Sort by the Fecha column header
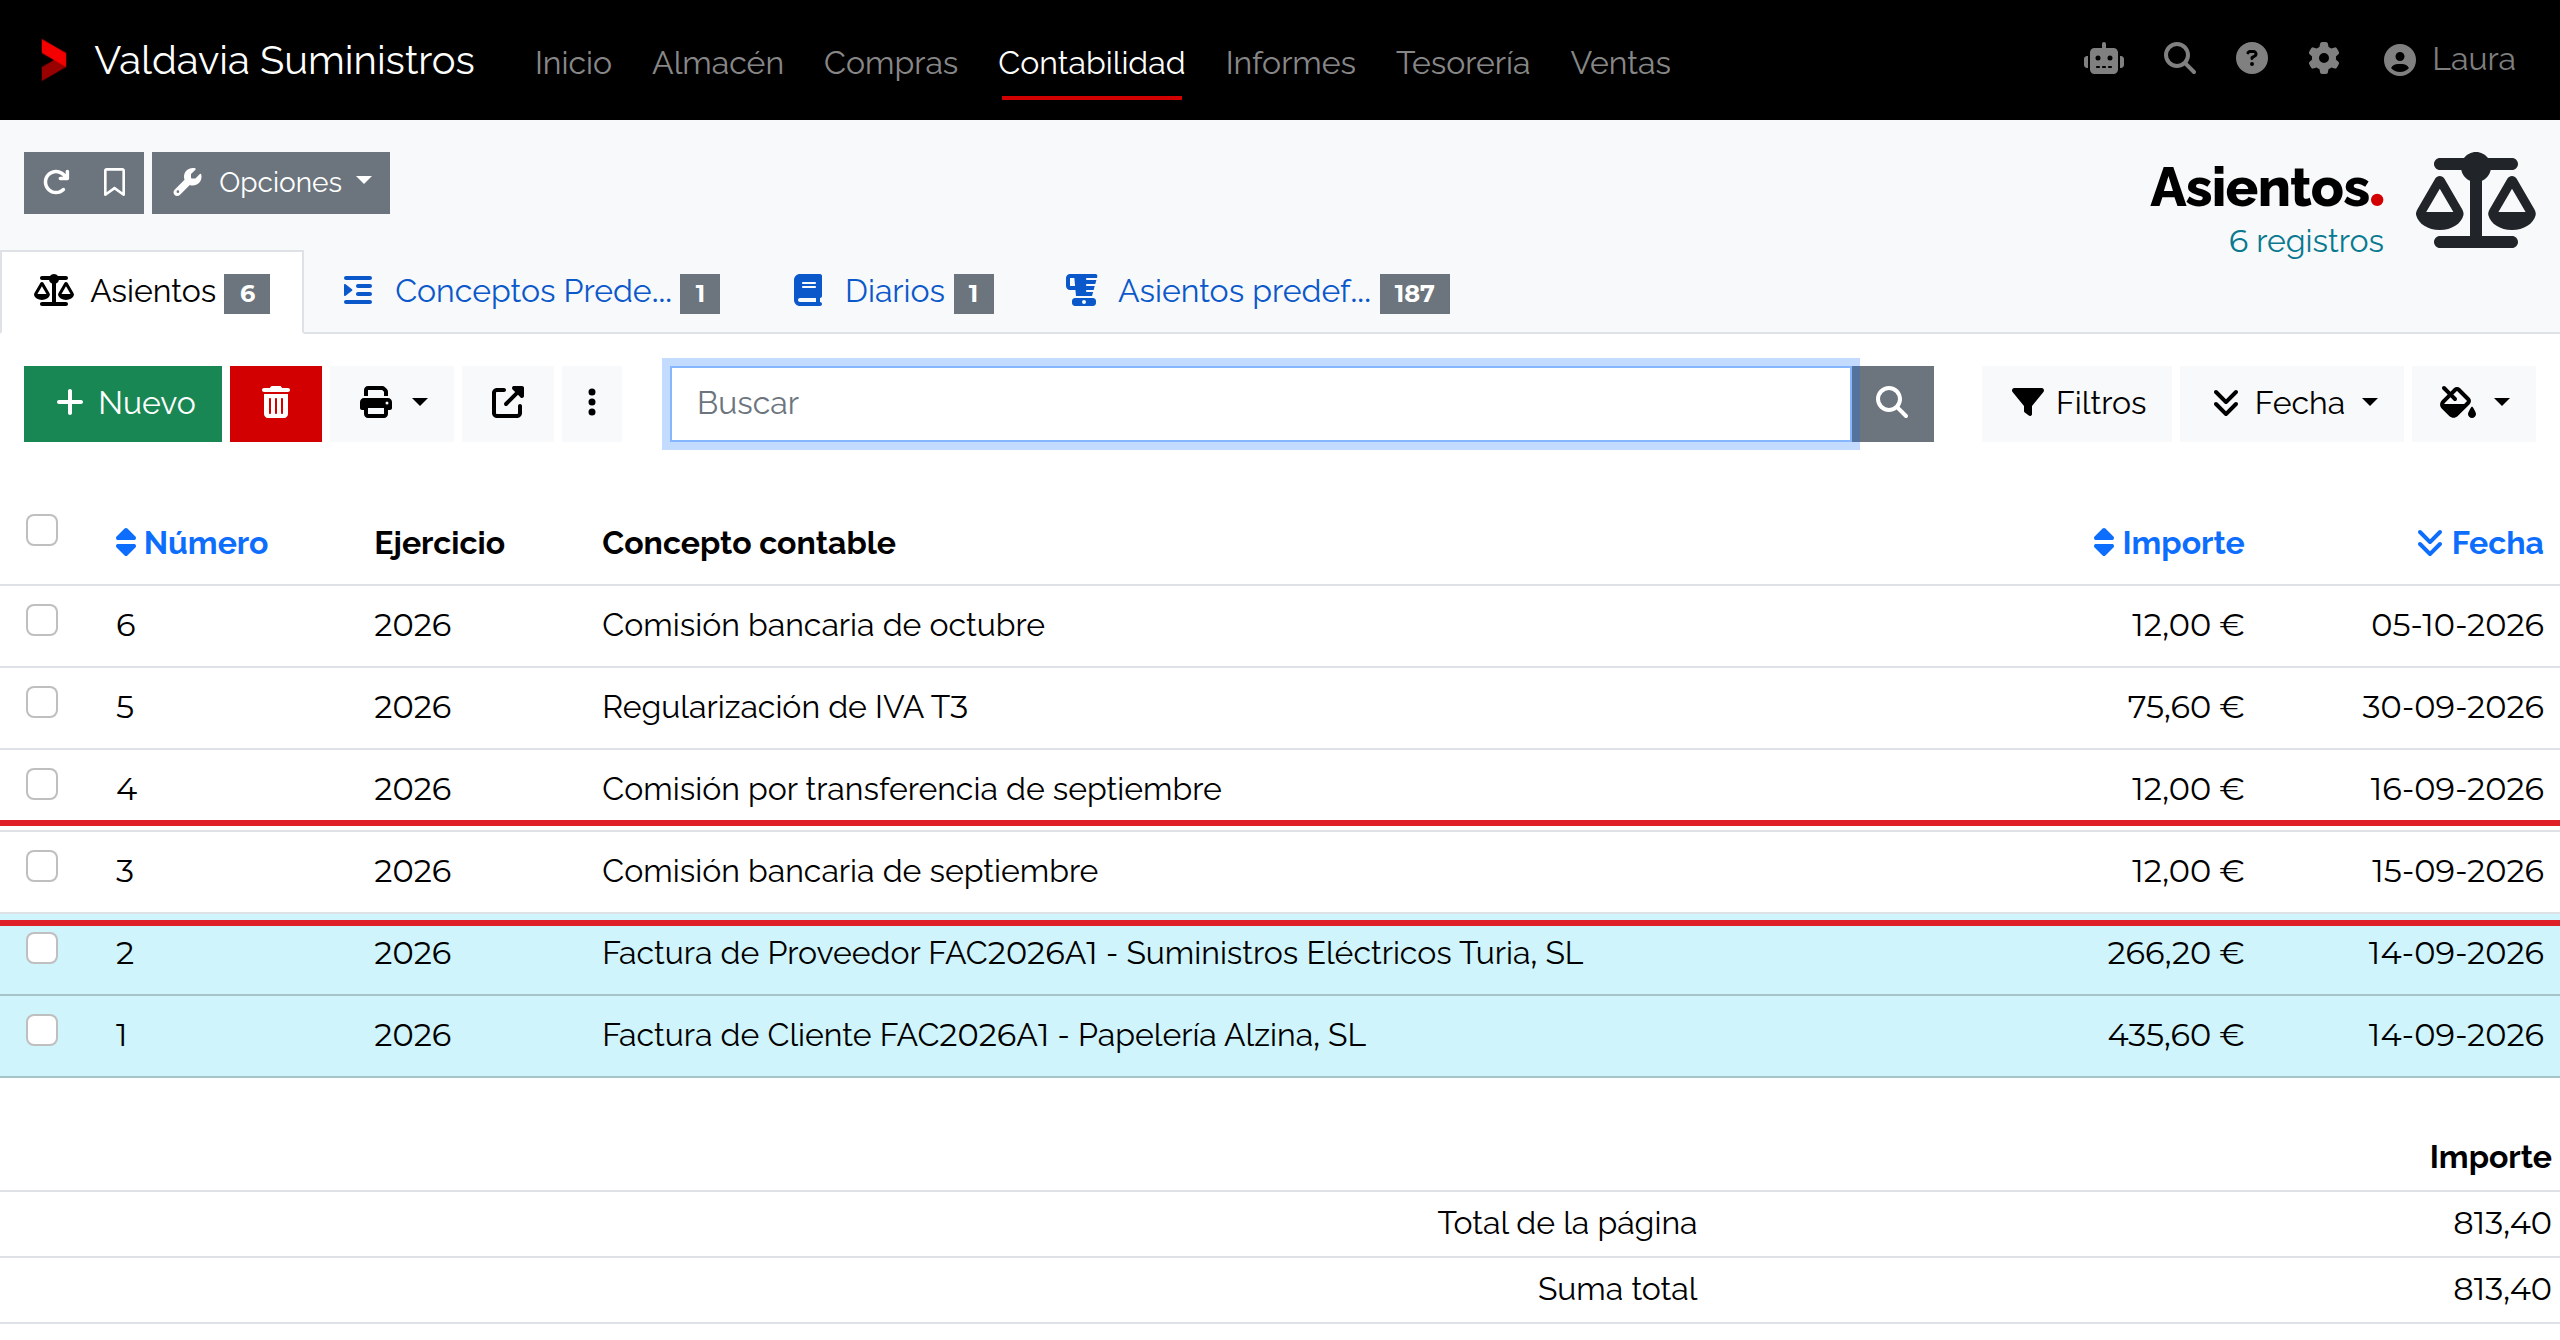 [2480, 543]
